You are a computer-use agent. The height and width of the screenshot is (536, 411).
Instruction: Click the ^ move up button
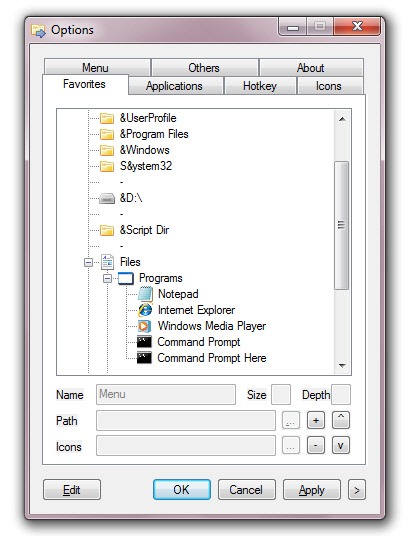341,420
